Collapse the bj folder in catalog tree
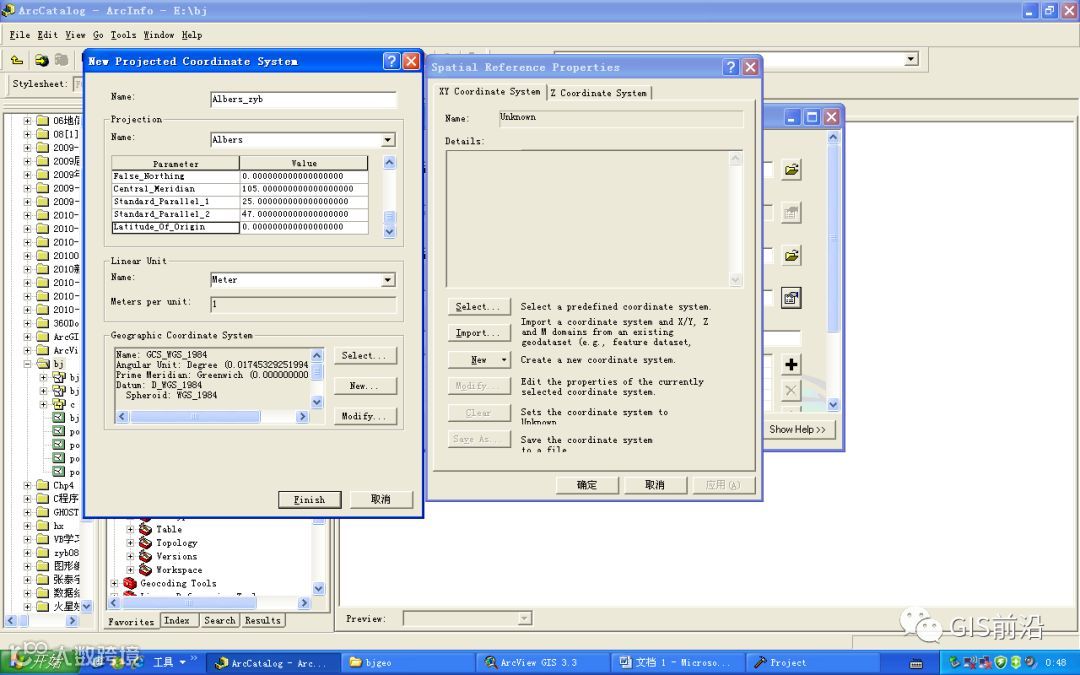This screenshot has height=675, width=1080. 28,364
